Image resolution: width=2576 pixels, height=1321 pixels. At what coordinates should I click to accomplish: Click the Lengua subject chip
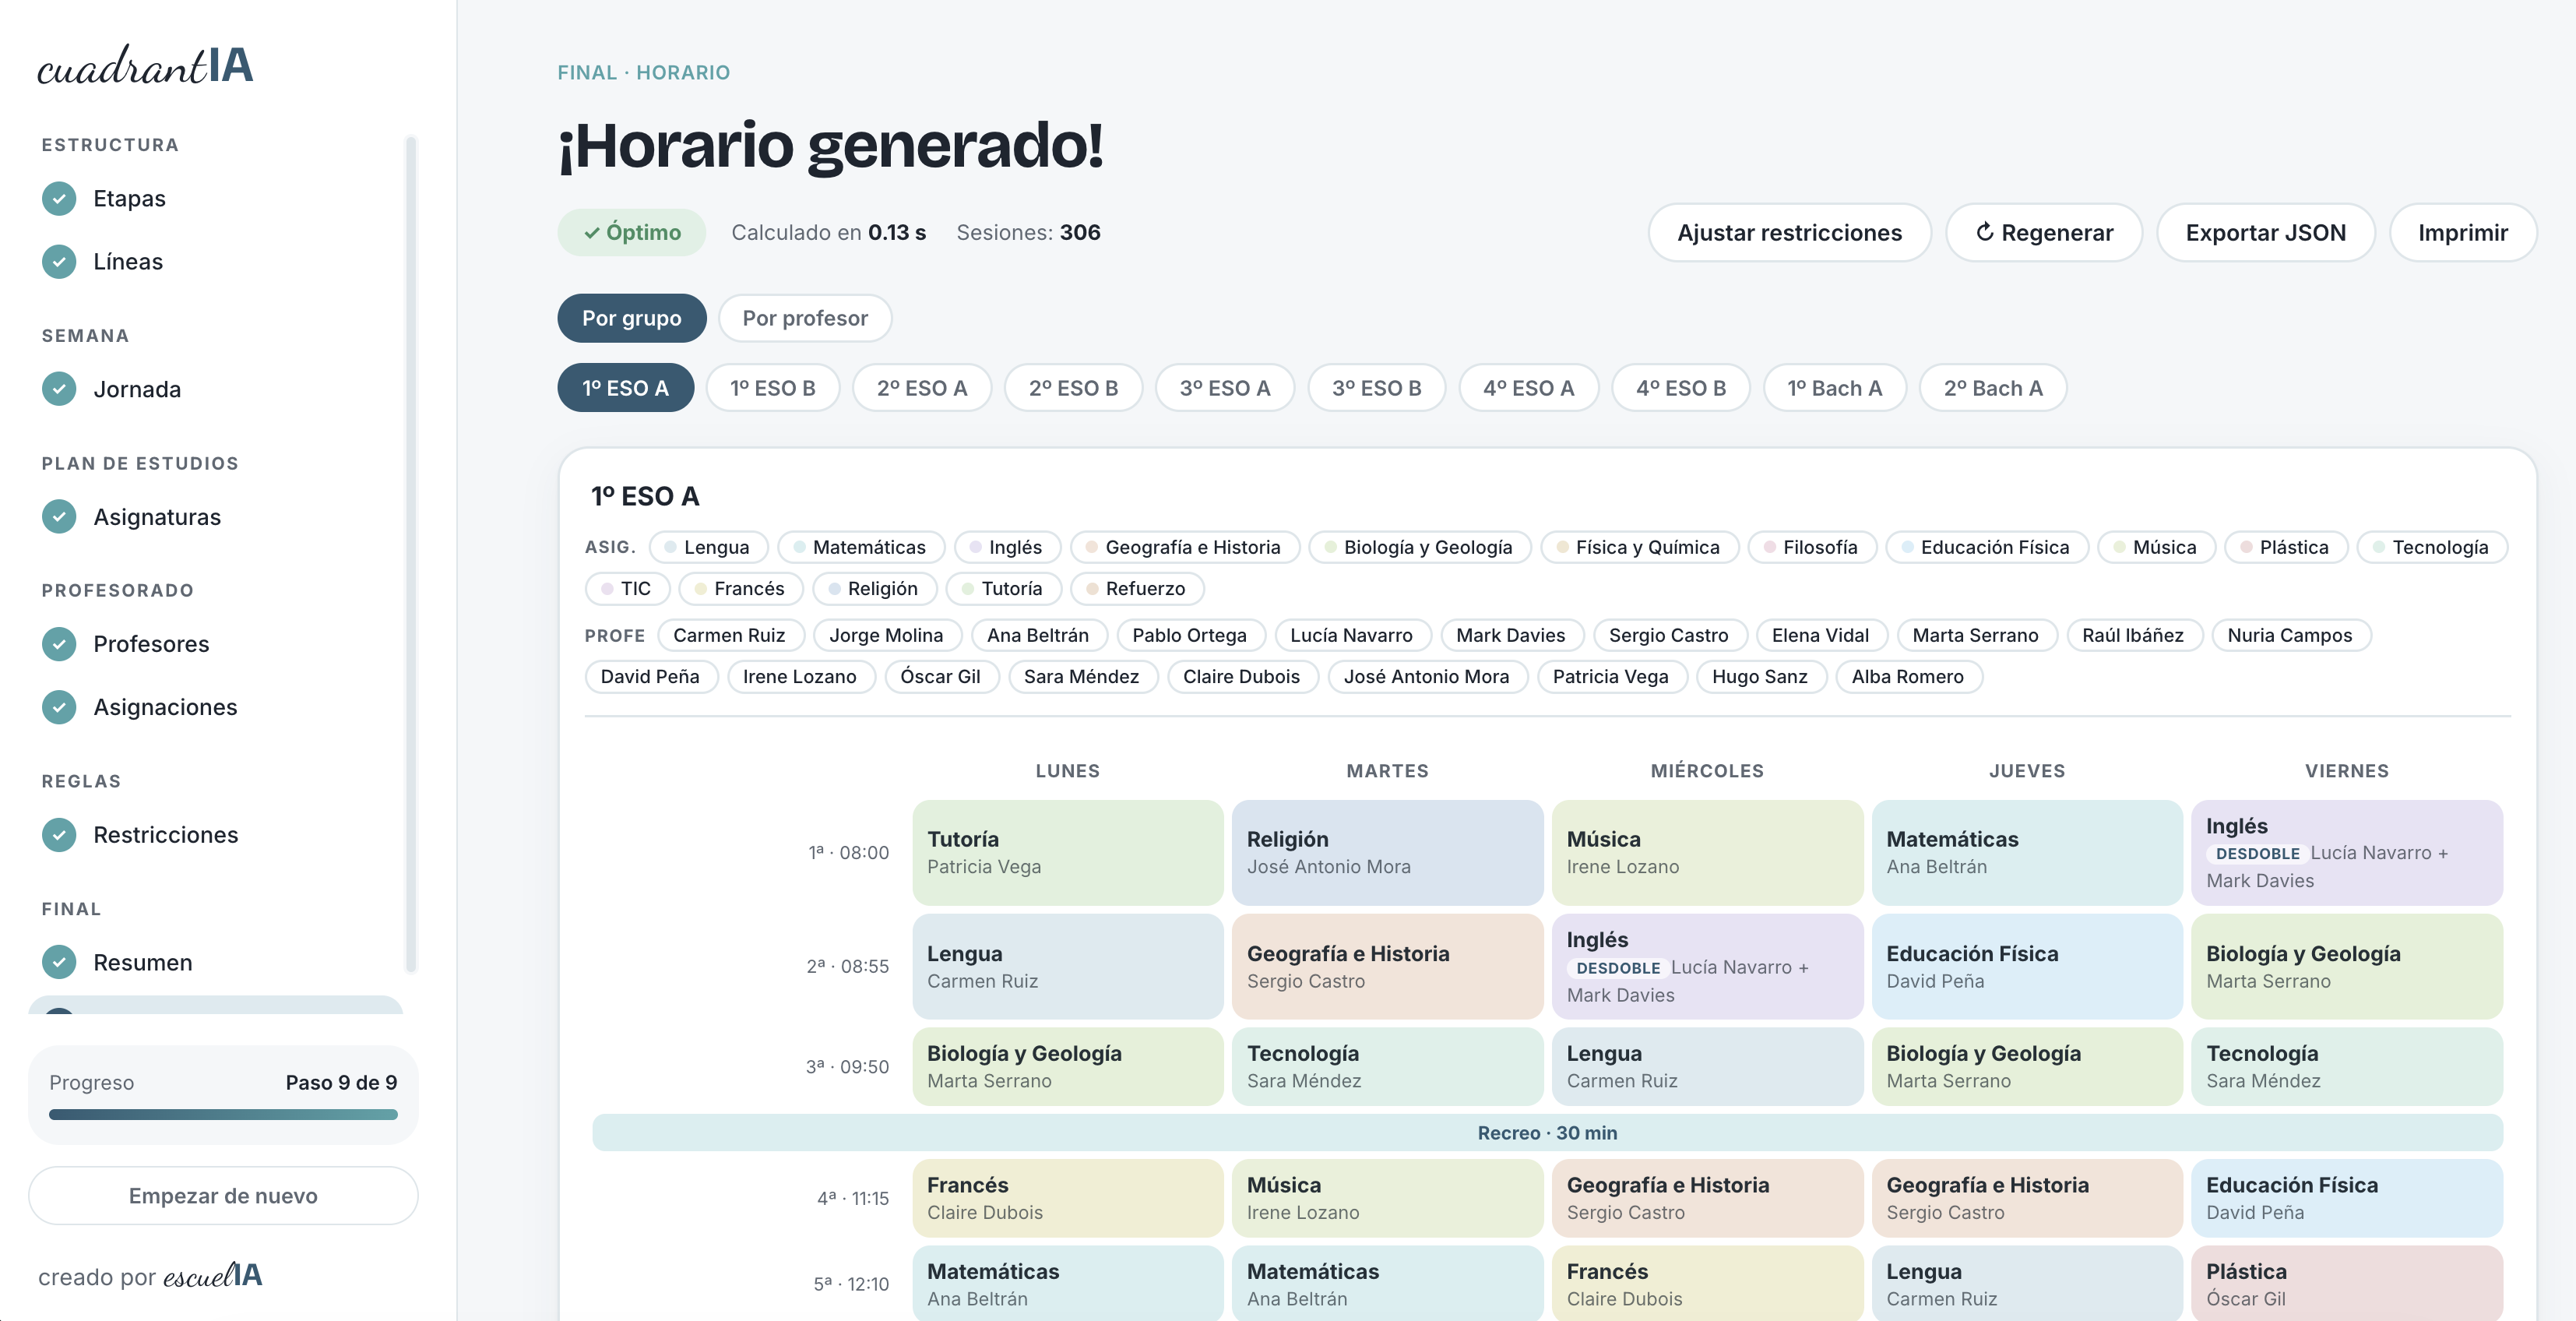(707, 547)
